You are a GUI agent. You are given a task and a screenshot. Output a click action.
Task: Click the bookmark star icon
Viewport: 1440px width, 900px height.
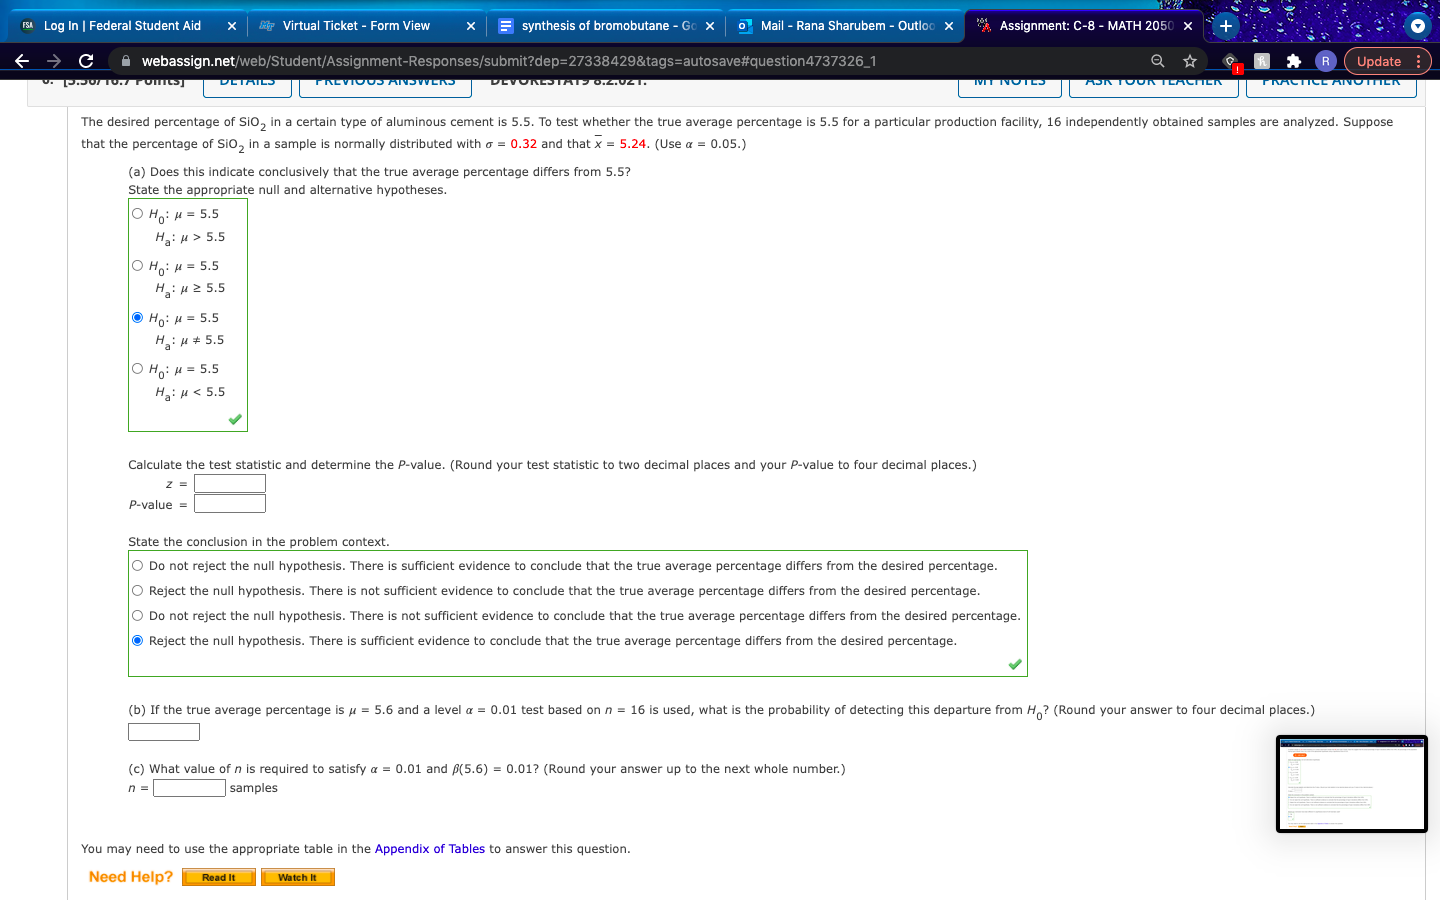(1190, 60)
